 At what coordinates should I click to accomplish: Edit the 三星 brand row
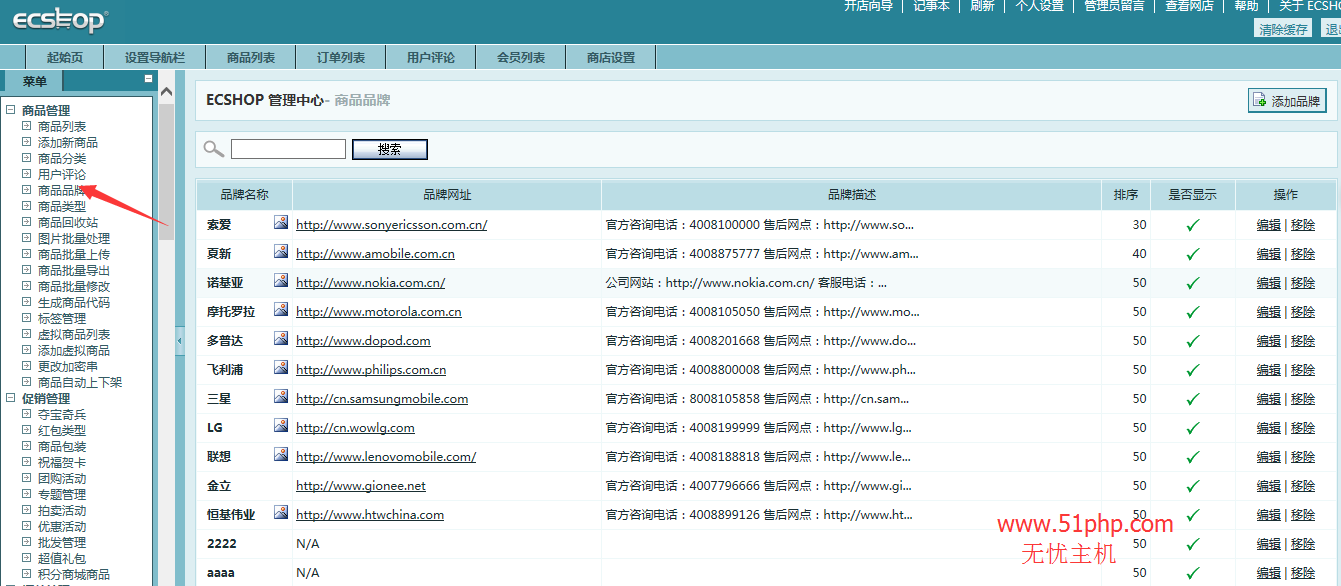click(1268, 399)
